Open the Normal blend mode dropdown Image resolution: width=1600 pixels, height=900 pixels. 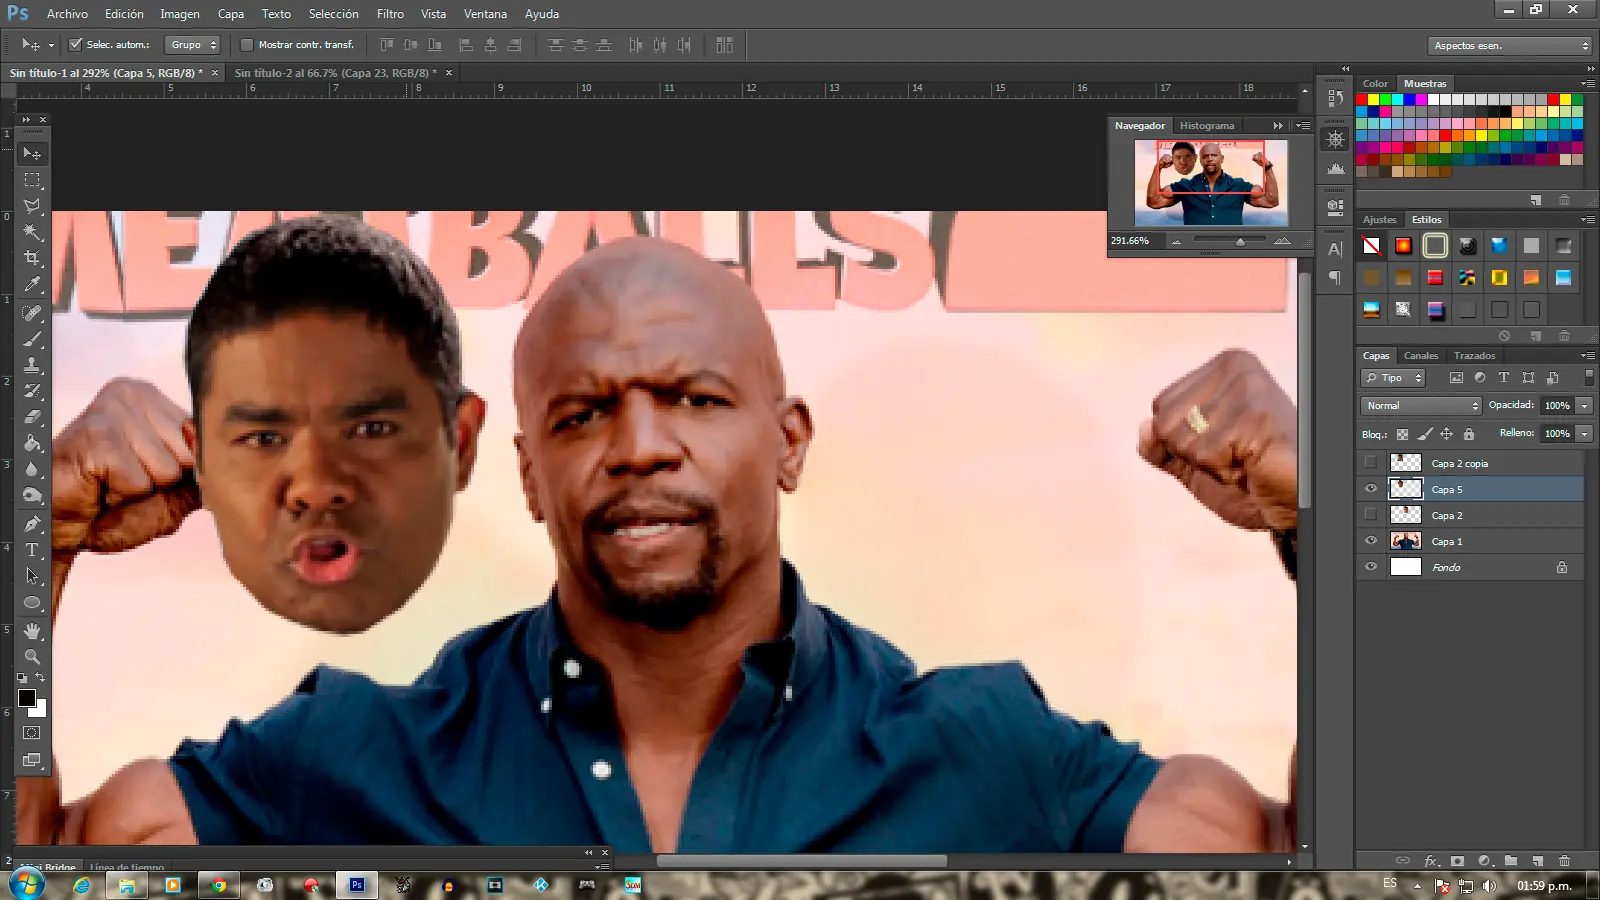pyautogui.click(x=1421, y=405)
